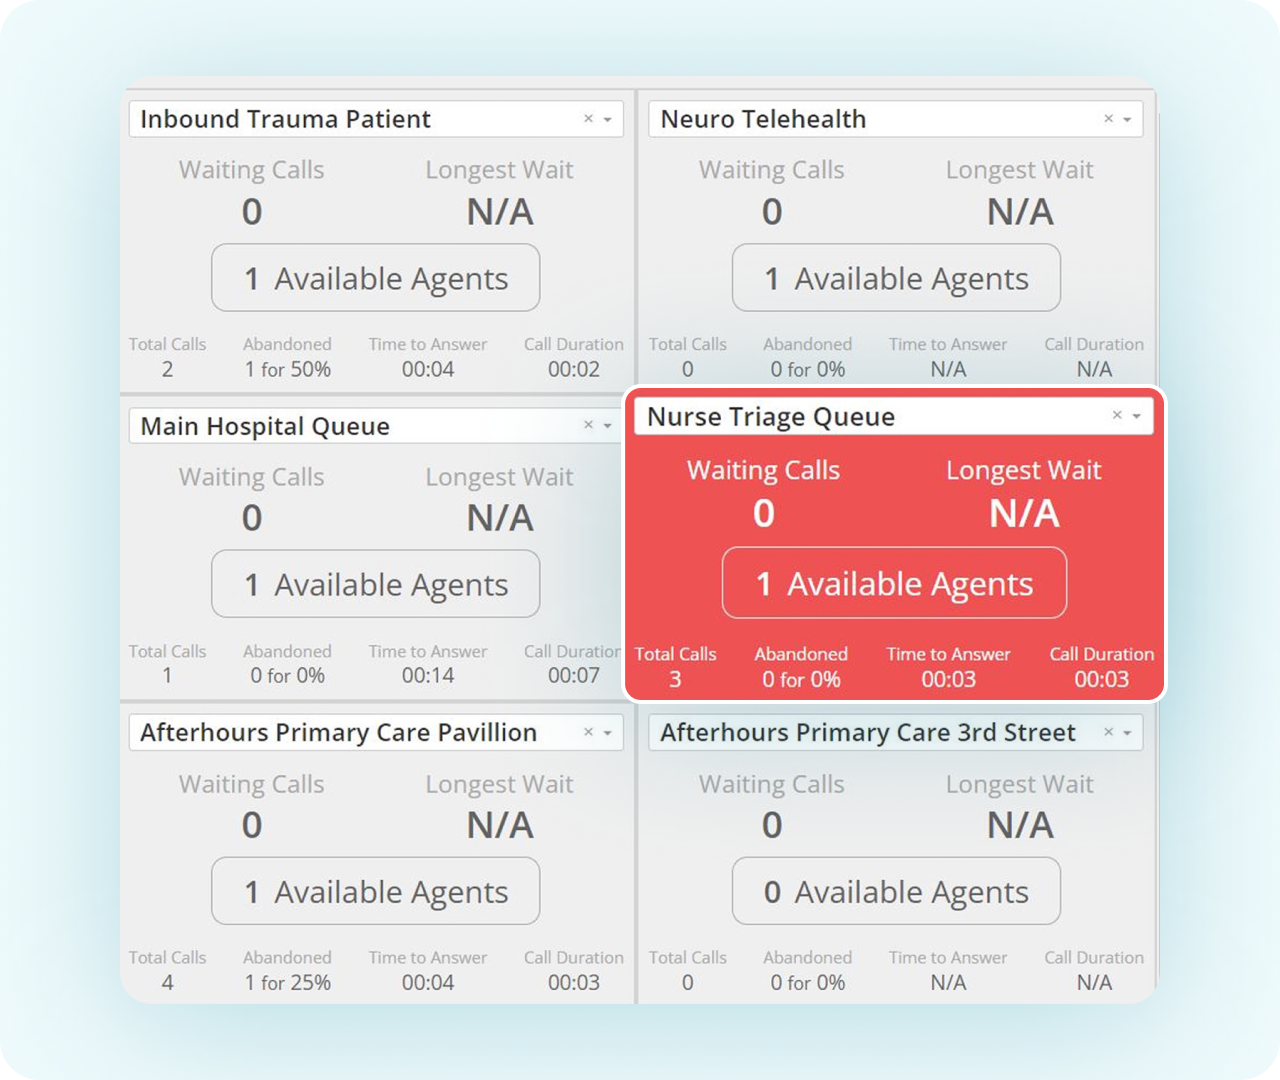Clear the Main Hospital Queue selection
The height and width of the screenshot is (1080, 1280).
[x=589, y=425]
